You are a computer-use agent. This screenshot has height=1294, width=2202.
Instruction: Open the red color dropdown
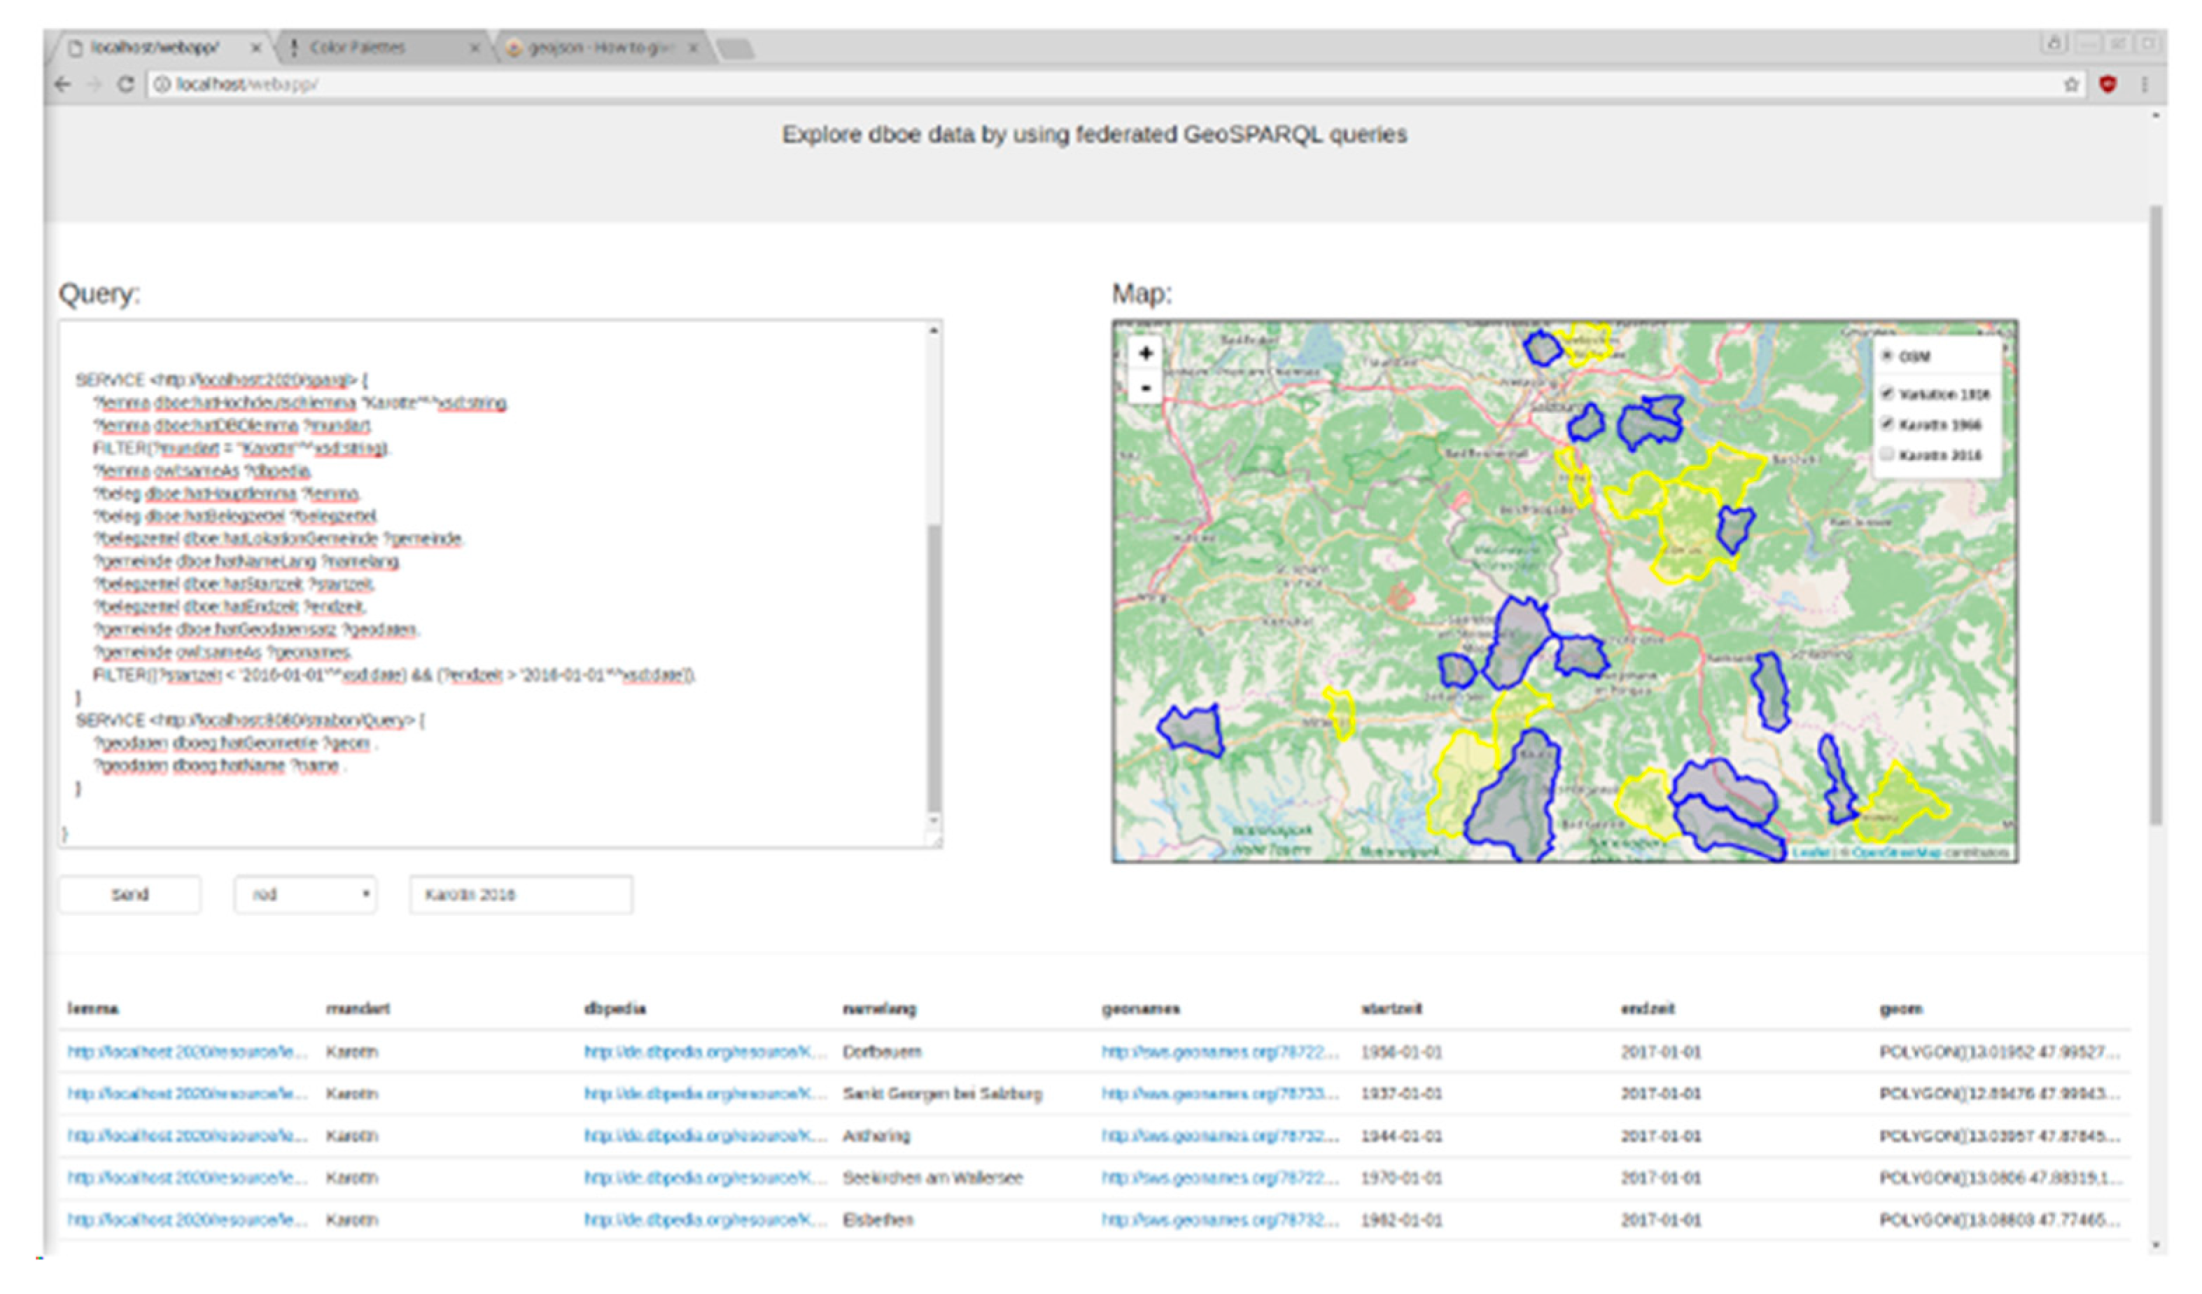point(305,894)
